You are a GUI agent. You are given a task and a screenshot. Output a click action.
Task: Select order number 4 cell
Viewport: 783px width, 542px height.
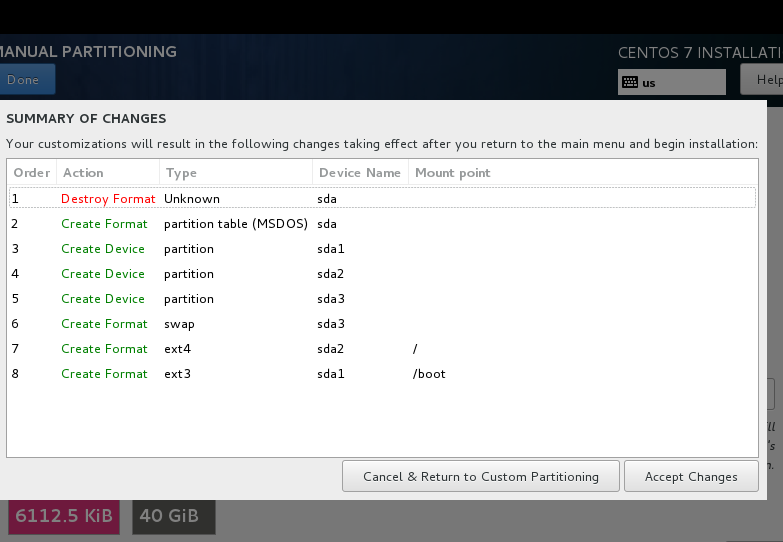click(x=15, y=274)
